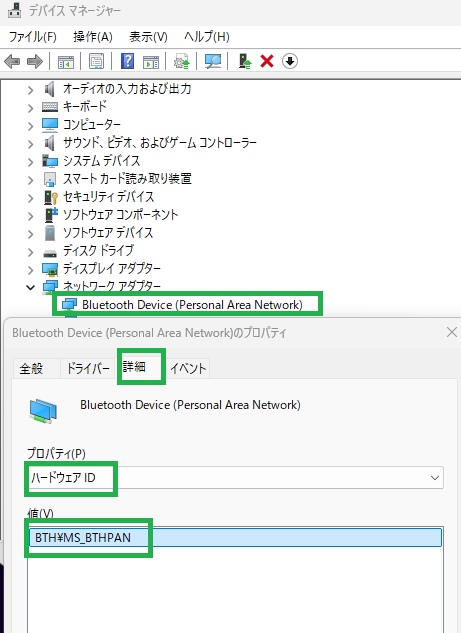Image resolution: width=461 pixels, height=633 pixels.
Task: Click the Forward arrow toolbar icon
Action: click(x=35, y=61)
